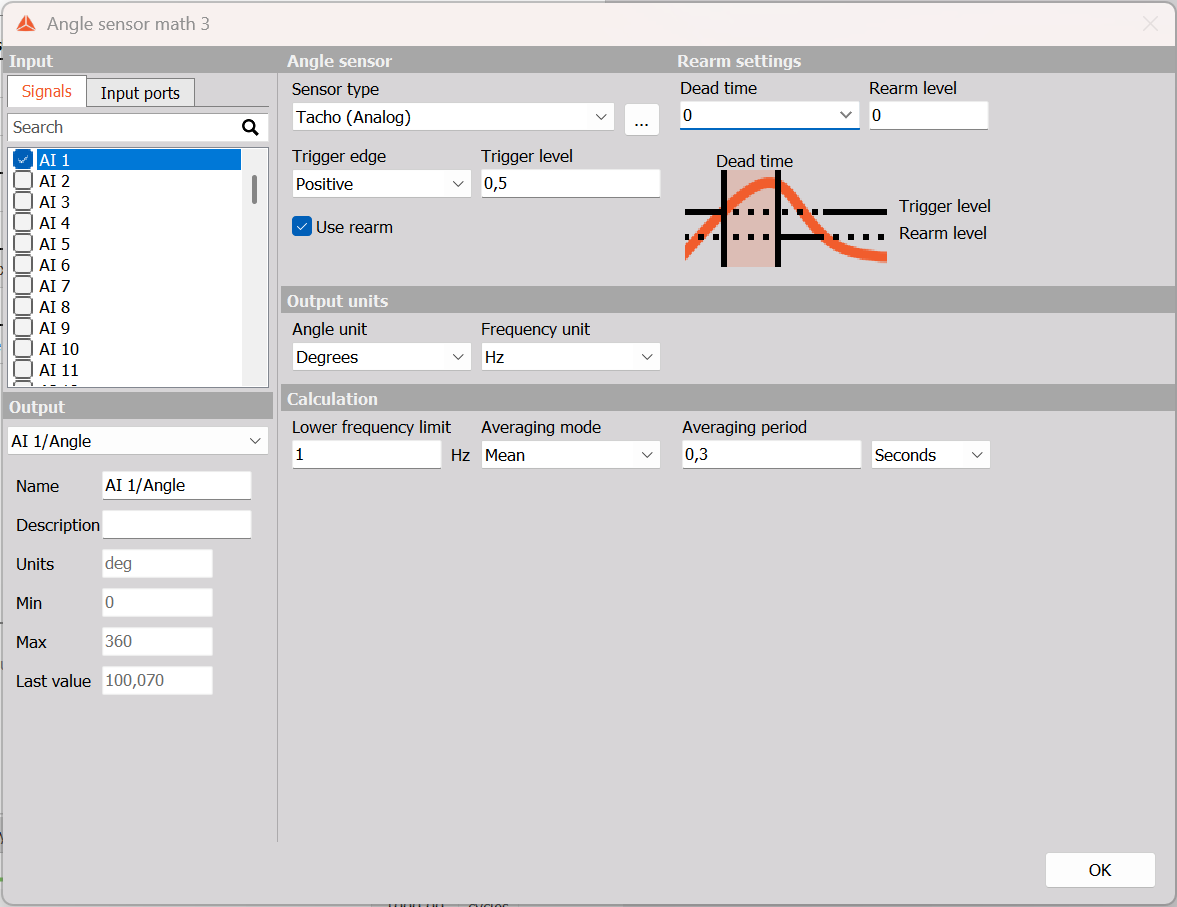1177x907 pixels.
Task: Click the Units deg field
Action: coord(157,563)
